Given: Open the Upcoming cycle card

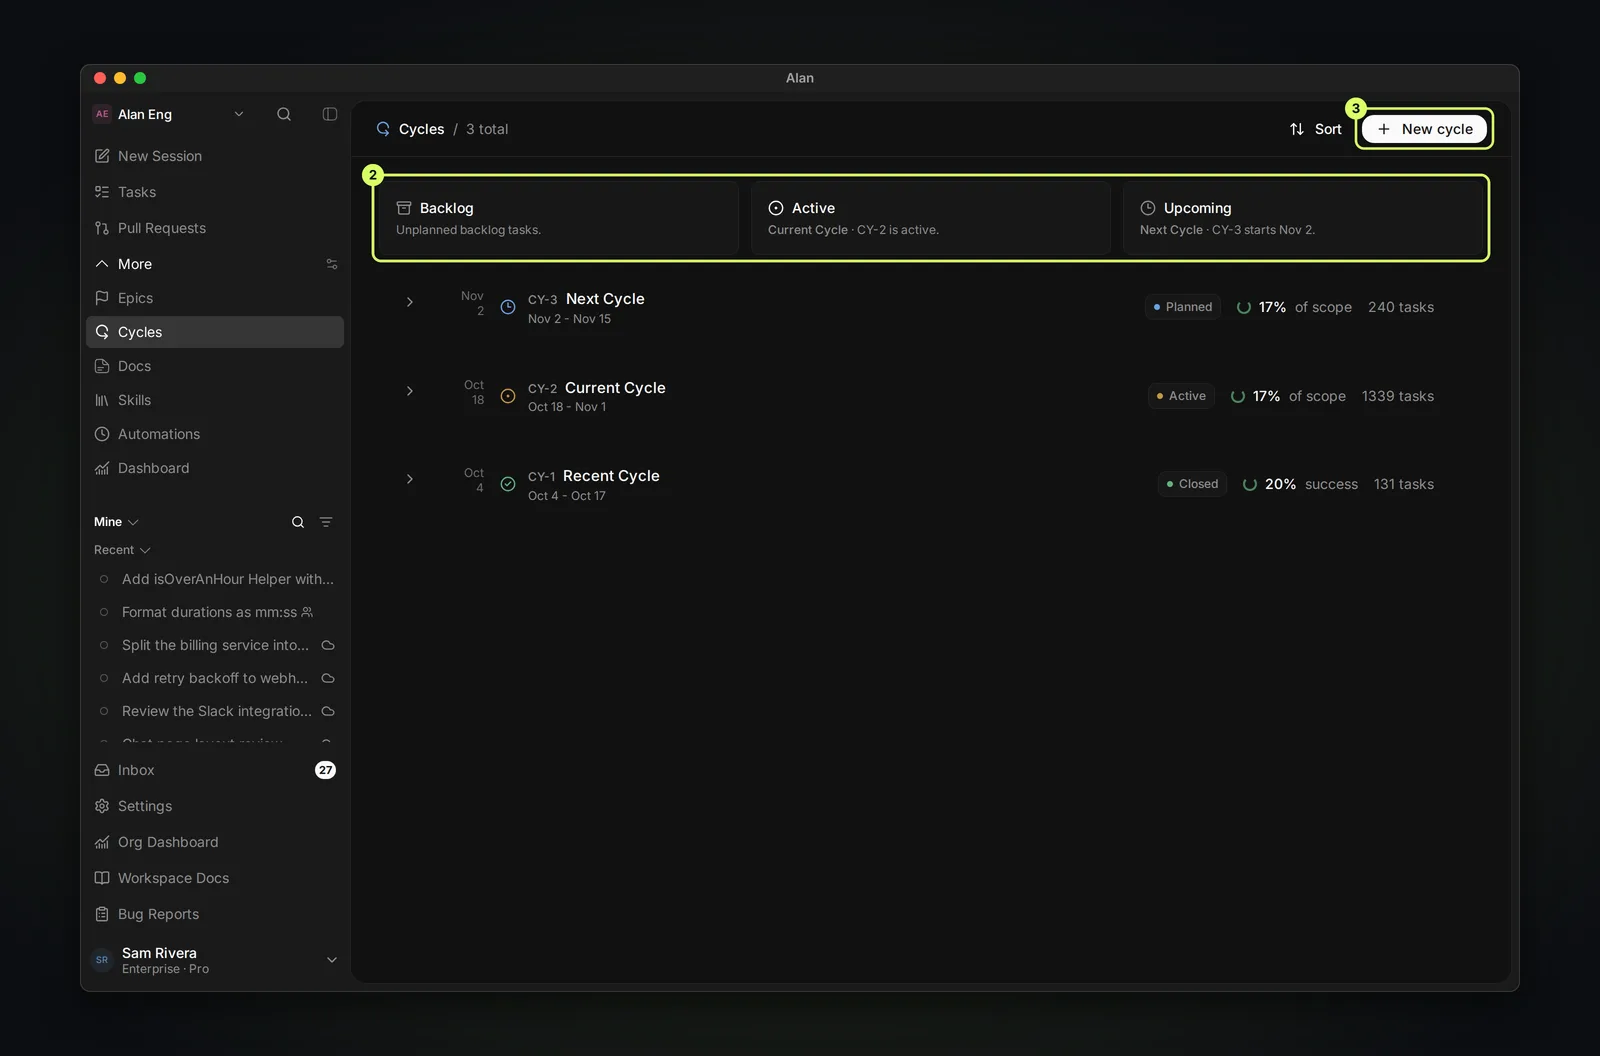Looking at the screenshot, I should [1303, 218].
